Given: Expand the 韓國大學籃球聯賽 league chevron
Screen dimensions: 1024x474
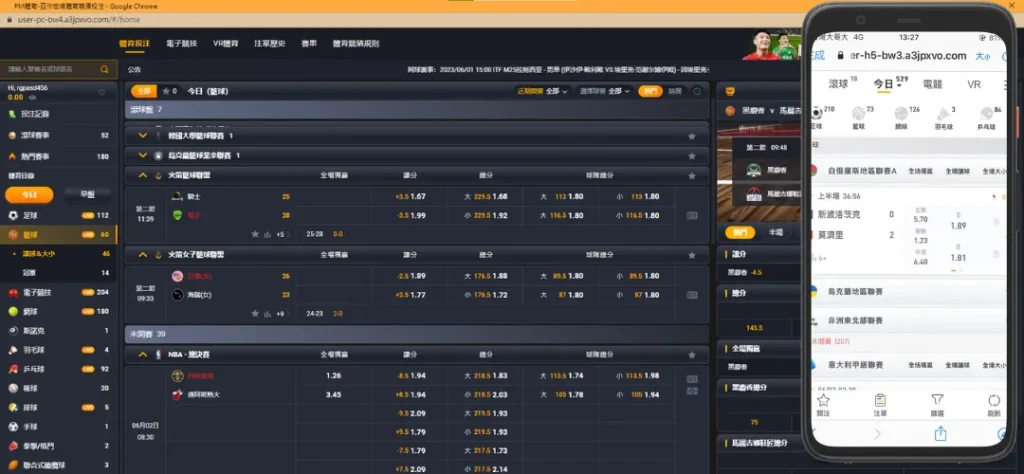Looking at the screenshot, I should pyautogui.click(x=142, y=136).
